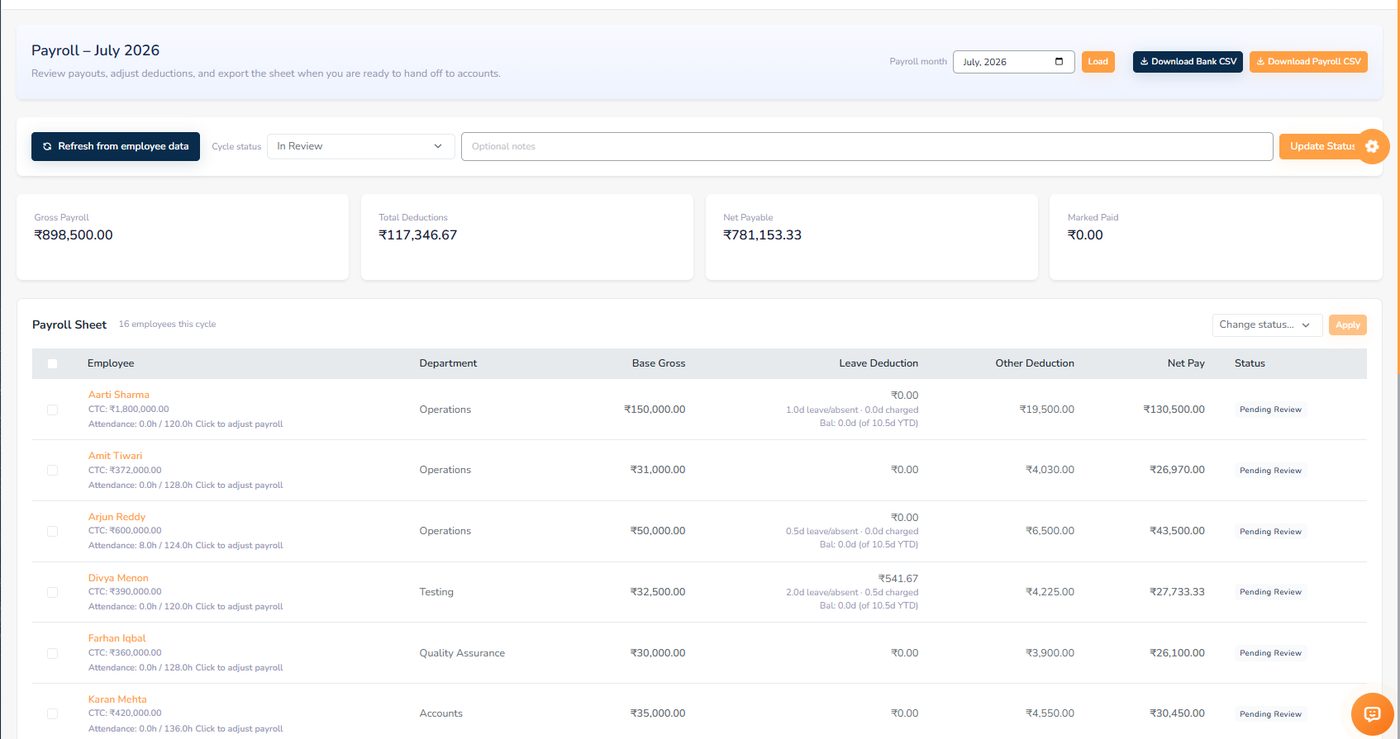This screenshot has width=1400, height=739.
Task: Open Farhan Iqbal employee link
Action: point(117,638)
